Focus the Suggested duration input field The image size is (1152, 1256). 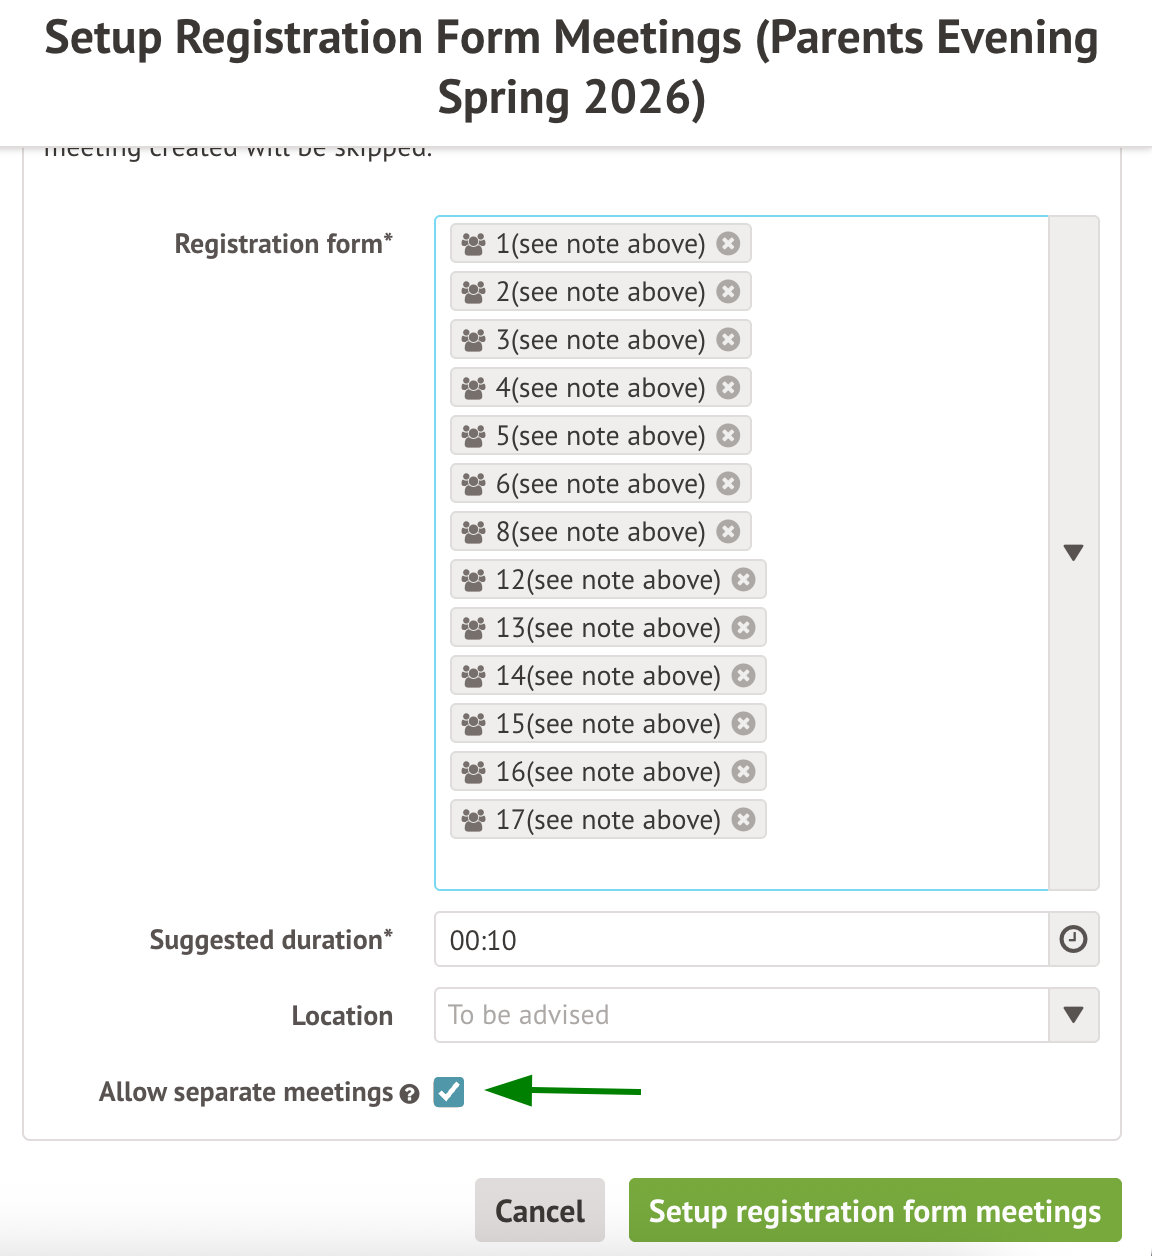740,939
